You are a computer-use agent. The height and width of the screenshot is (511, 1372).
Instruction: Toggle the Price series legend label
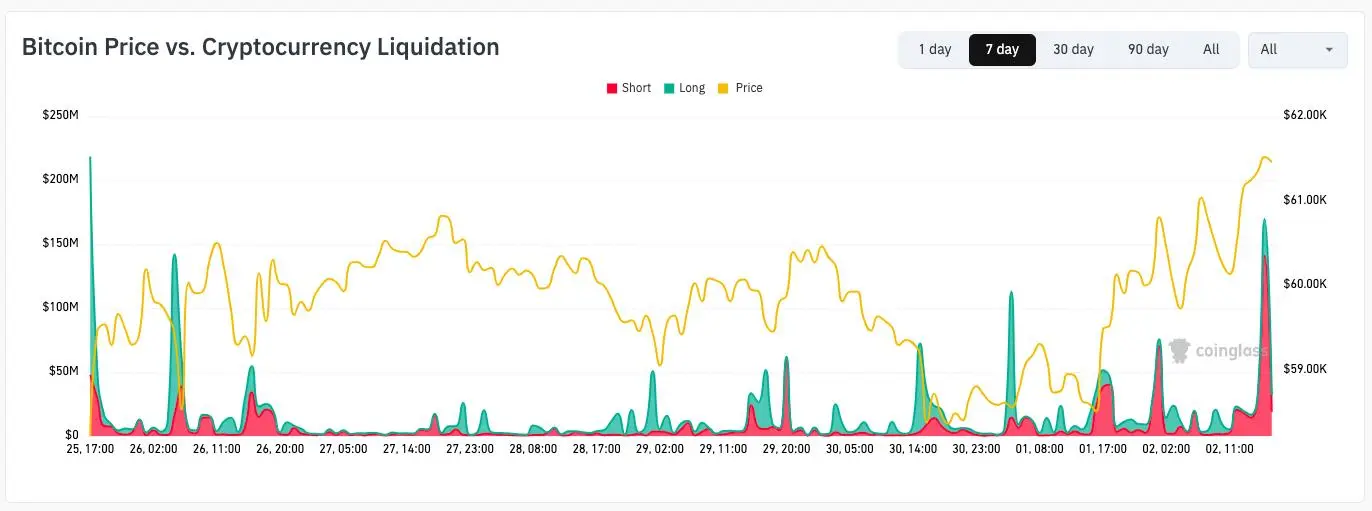(x=749, y=88)
